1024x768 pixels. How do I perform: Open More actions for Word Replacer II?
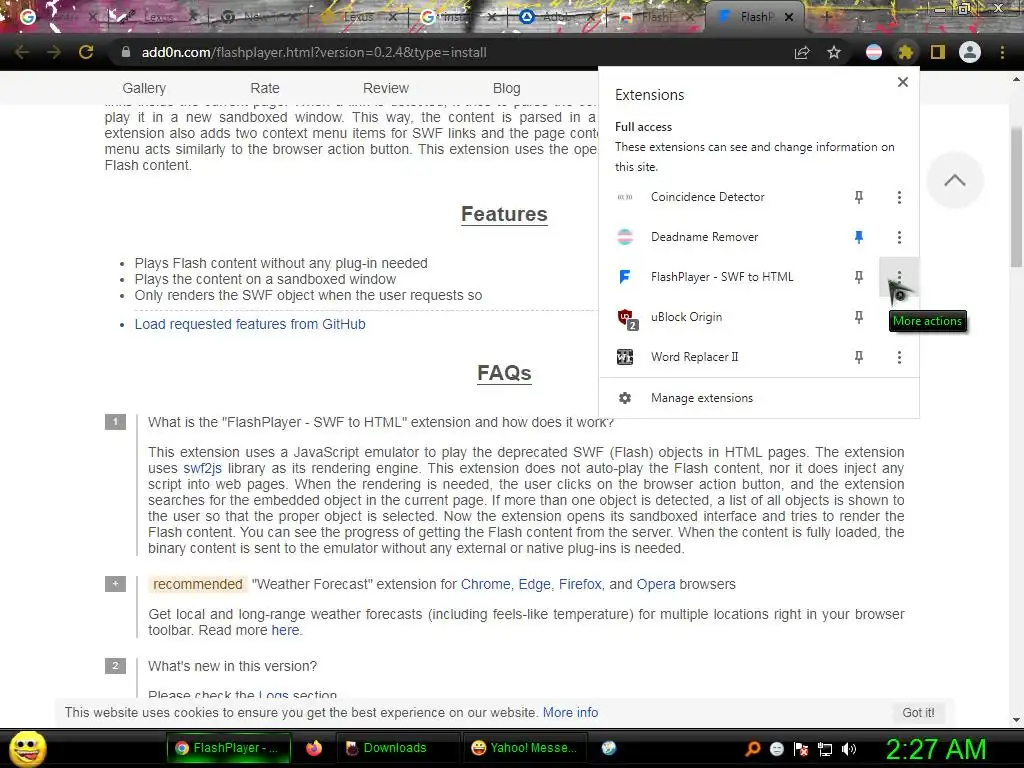(x=899, y=357)
